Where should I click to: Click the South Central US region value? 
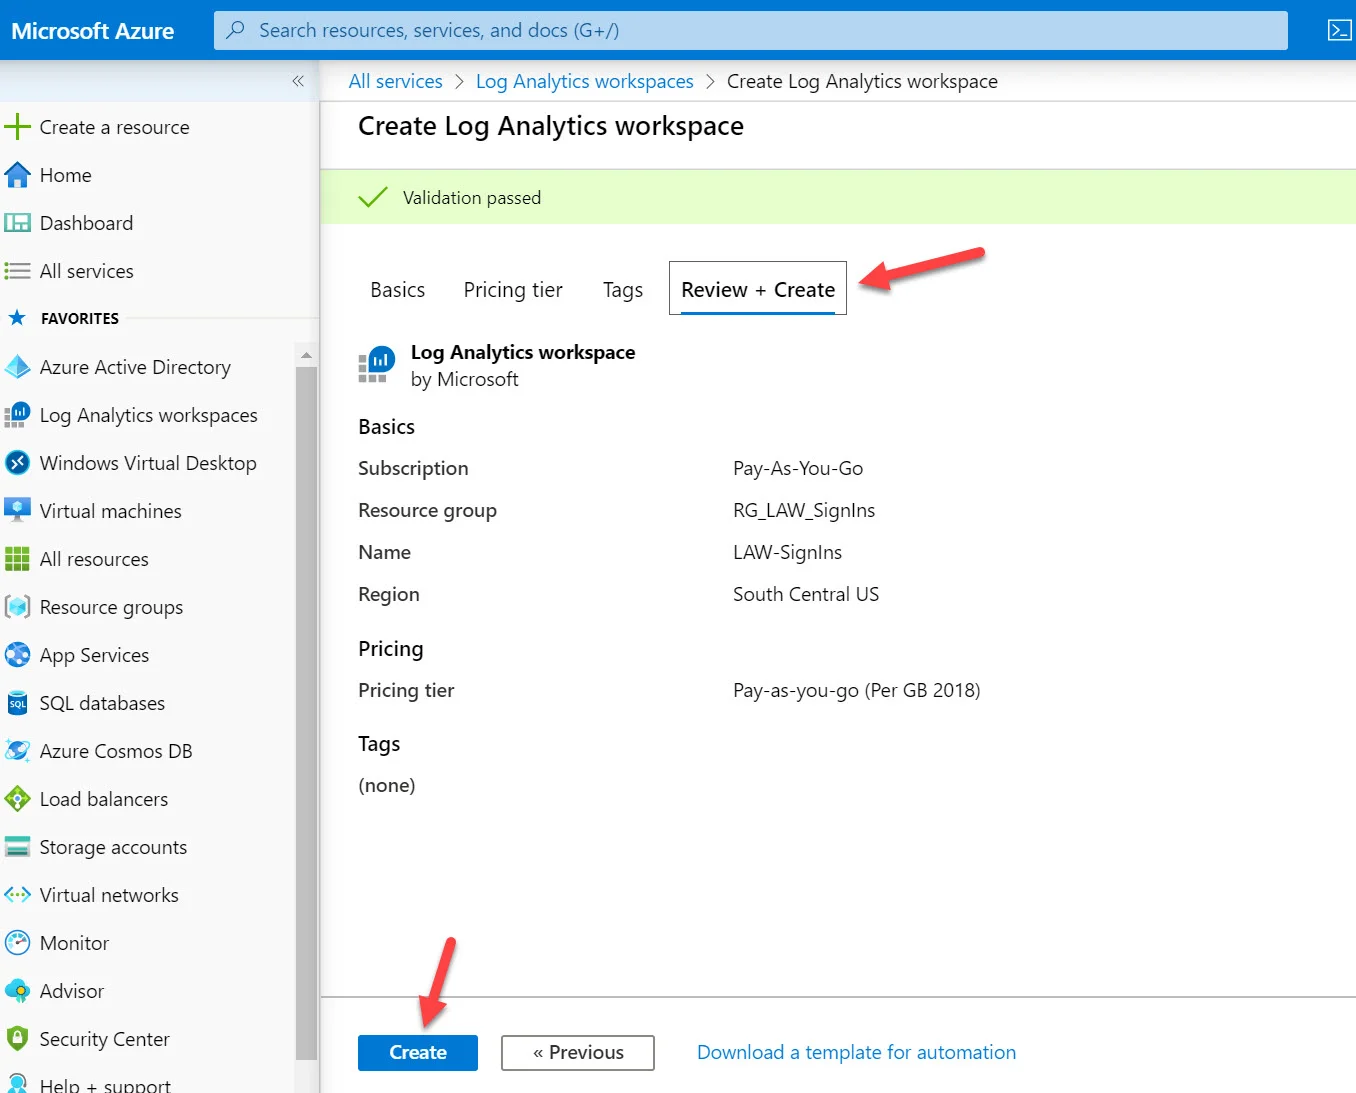806,594
